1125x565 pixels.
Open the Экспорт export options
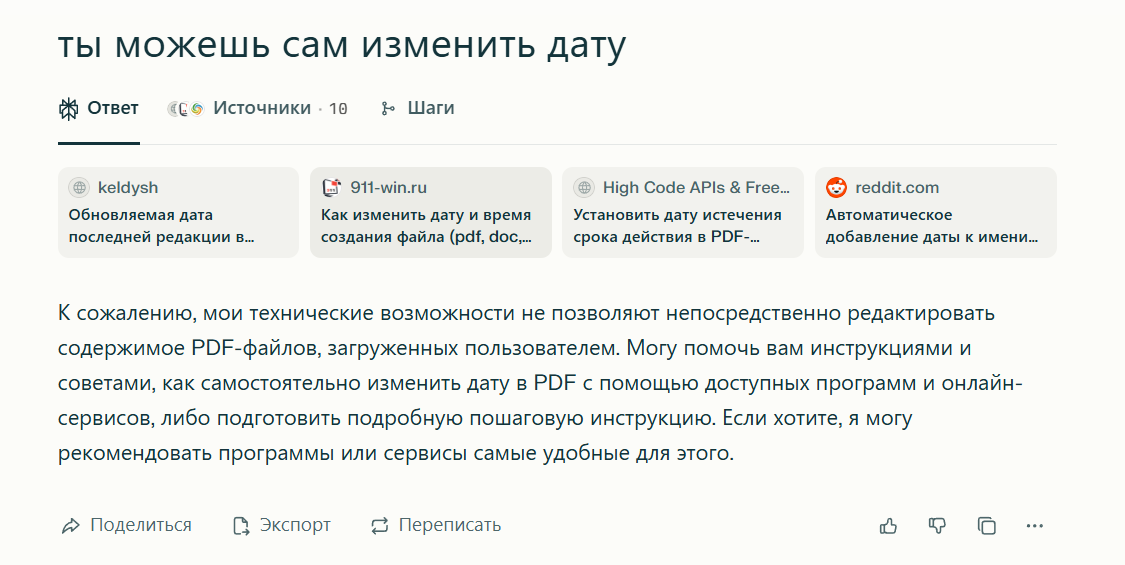coord(282,525)
